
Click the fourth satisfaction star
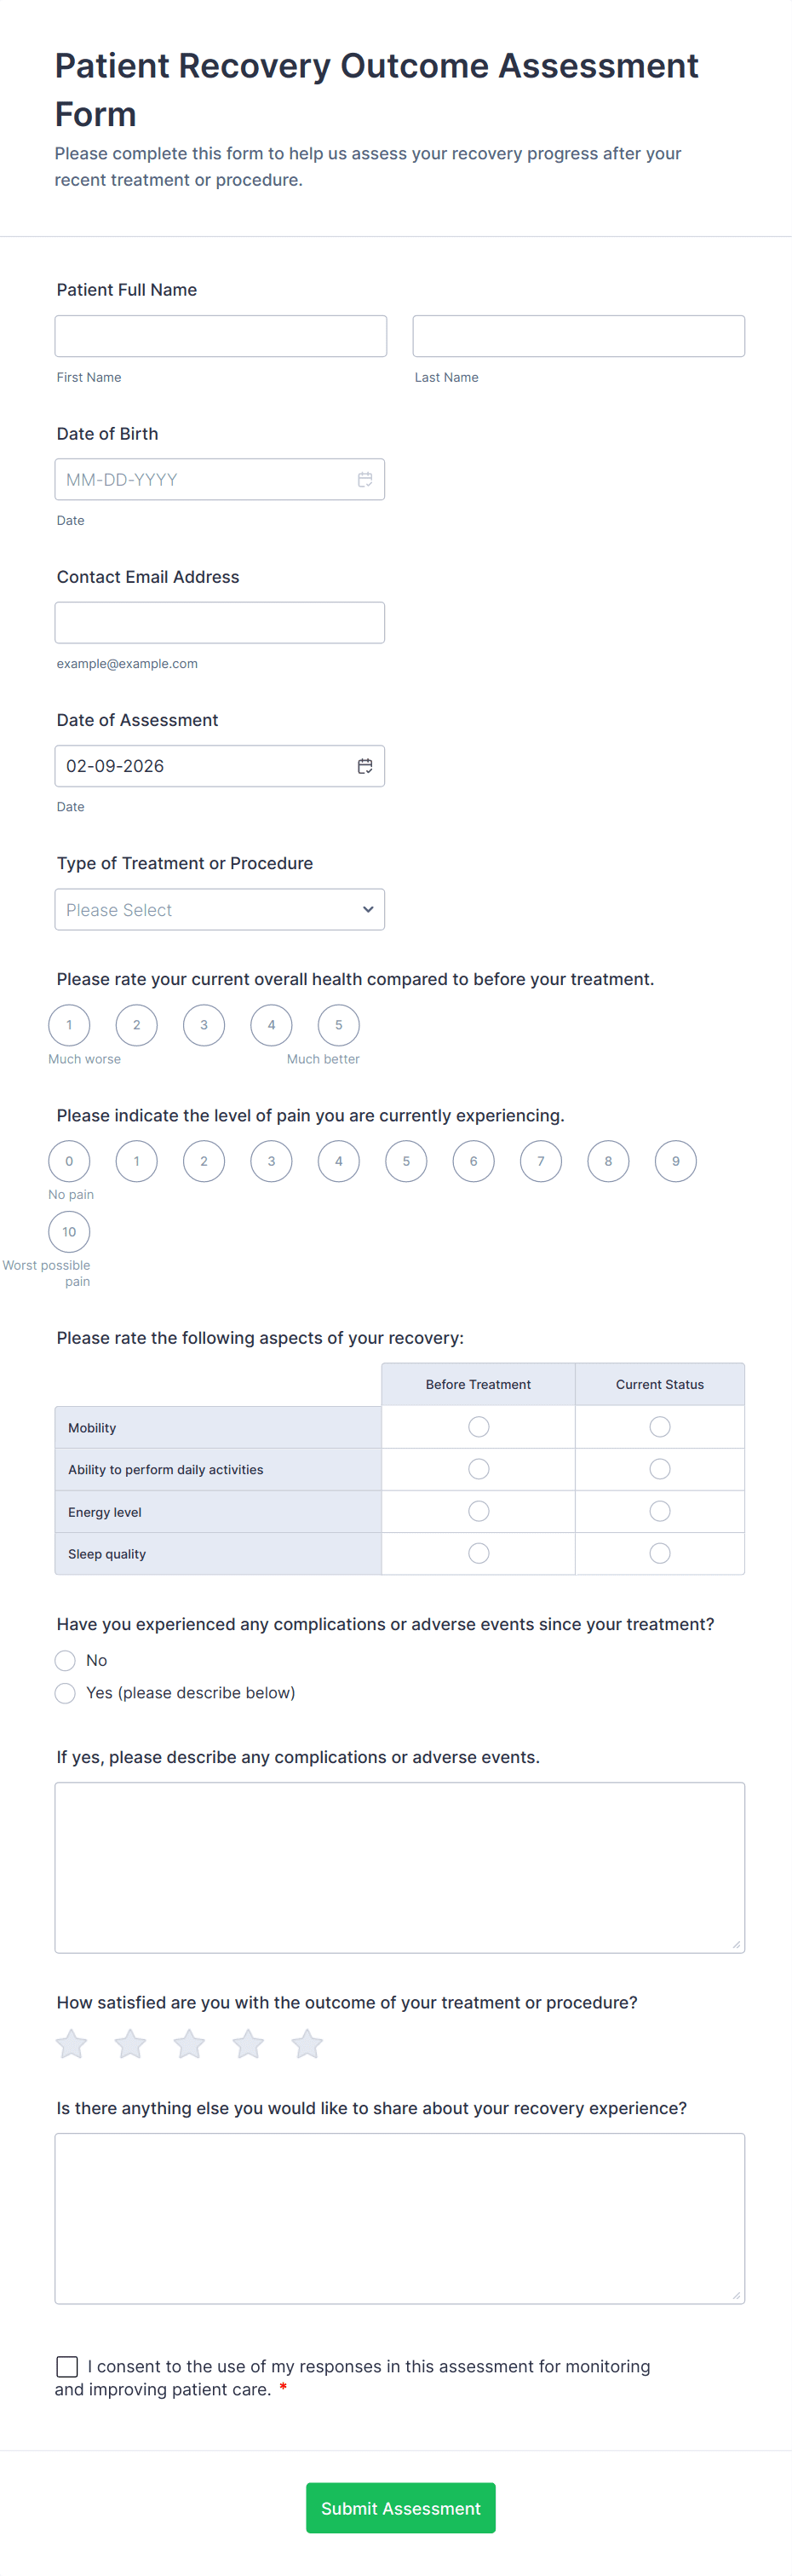pyautogui.click(x=248, y=2044)
